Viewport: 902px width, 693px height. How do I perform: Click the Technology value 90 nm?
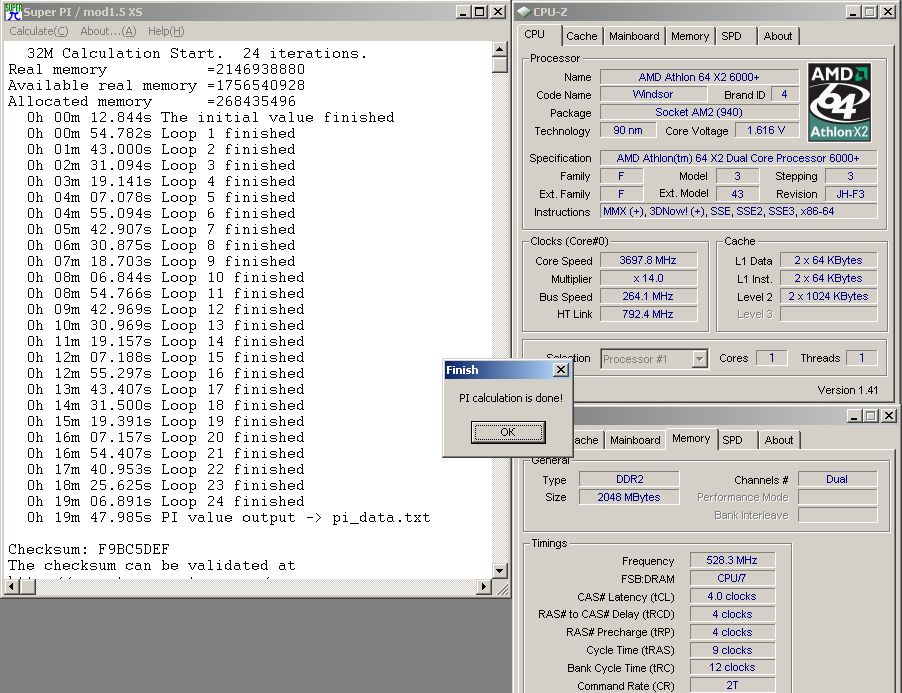[x=628, y=131]
